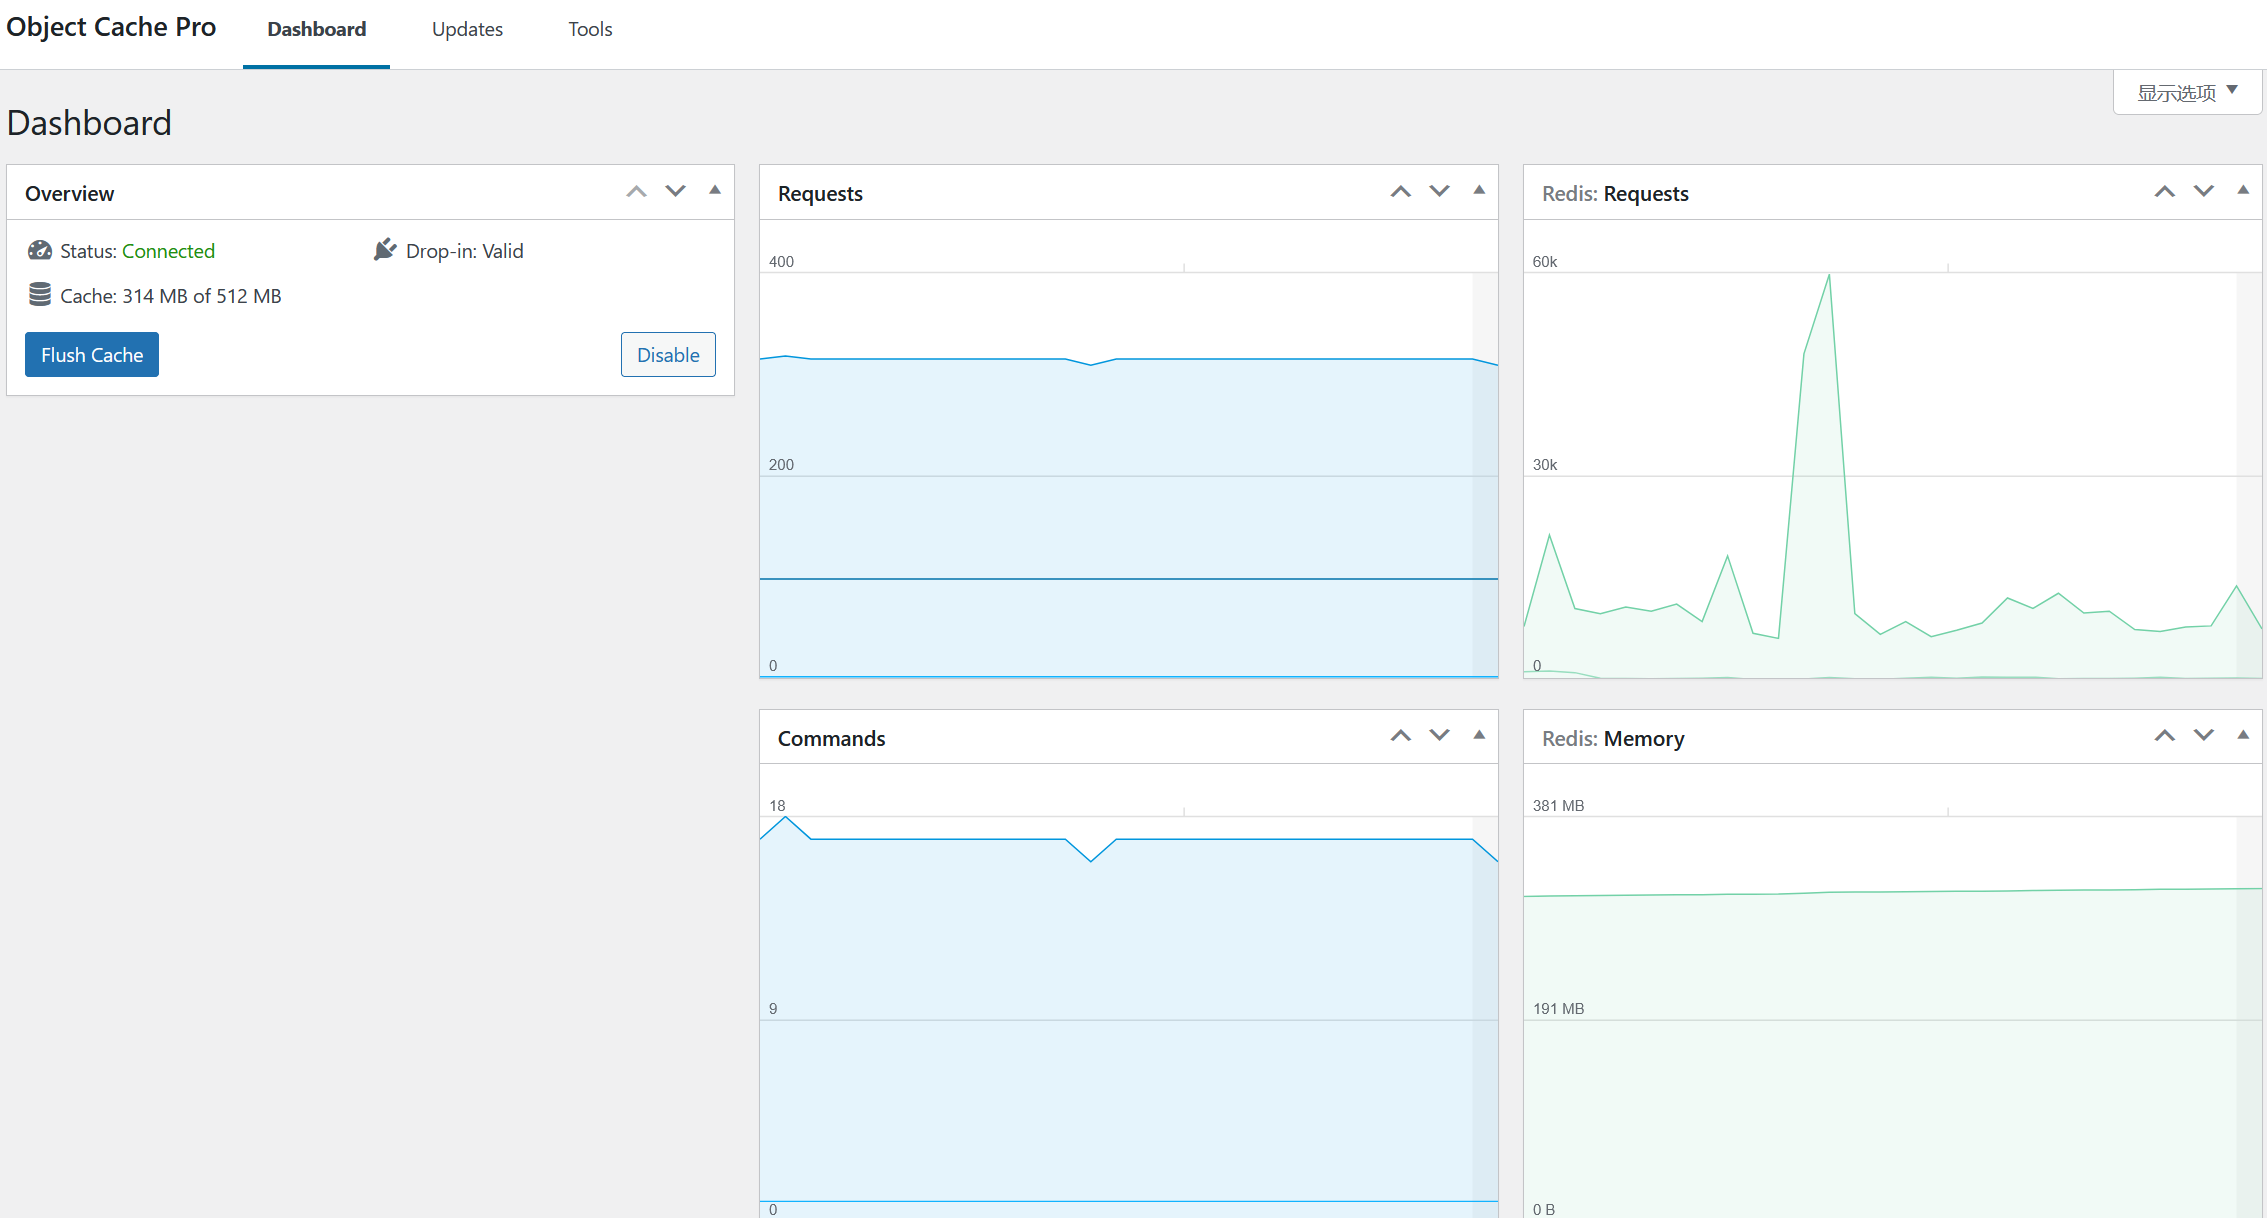
Task: Click the Cache: 314 MB of 512 MB text
Action: (171, 296)
